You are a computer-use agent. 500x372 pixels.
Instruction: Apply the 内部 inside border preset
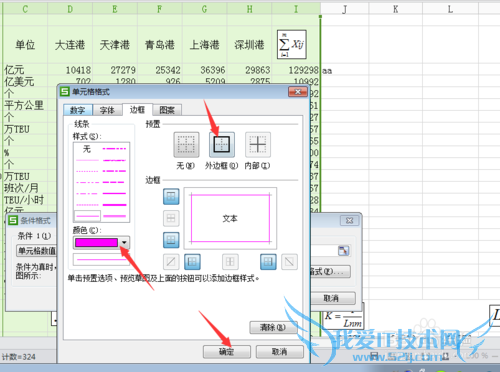tap(258, 144)
